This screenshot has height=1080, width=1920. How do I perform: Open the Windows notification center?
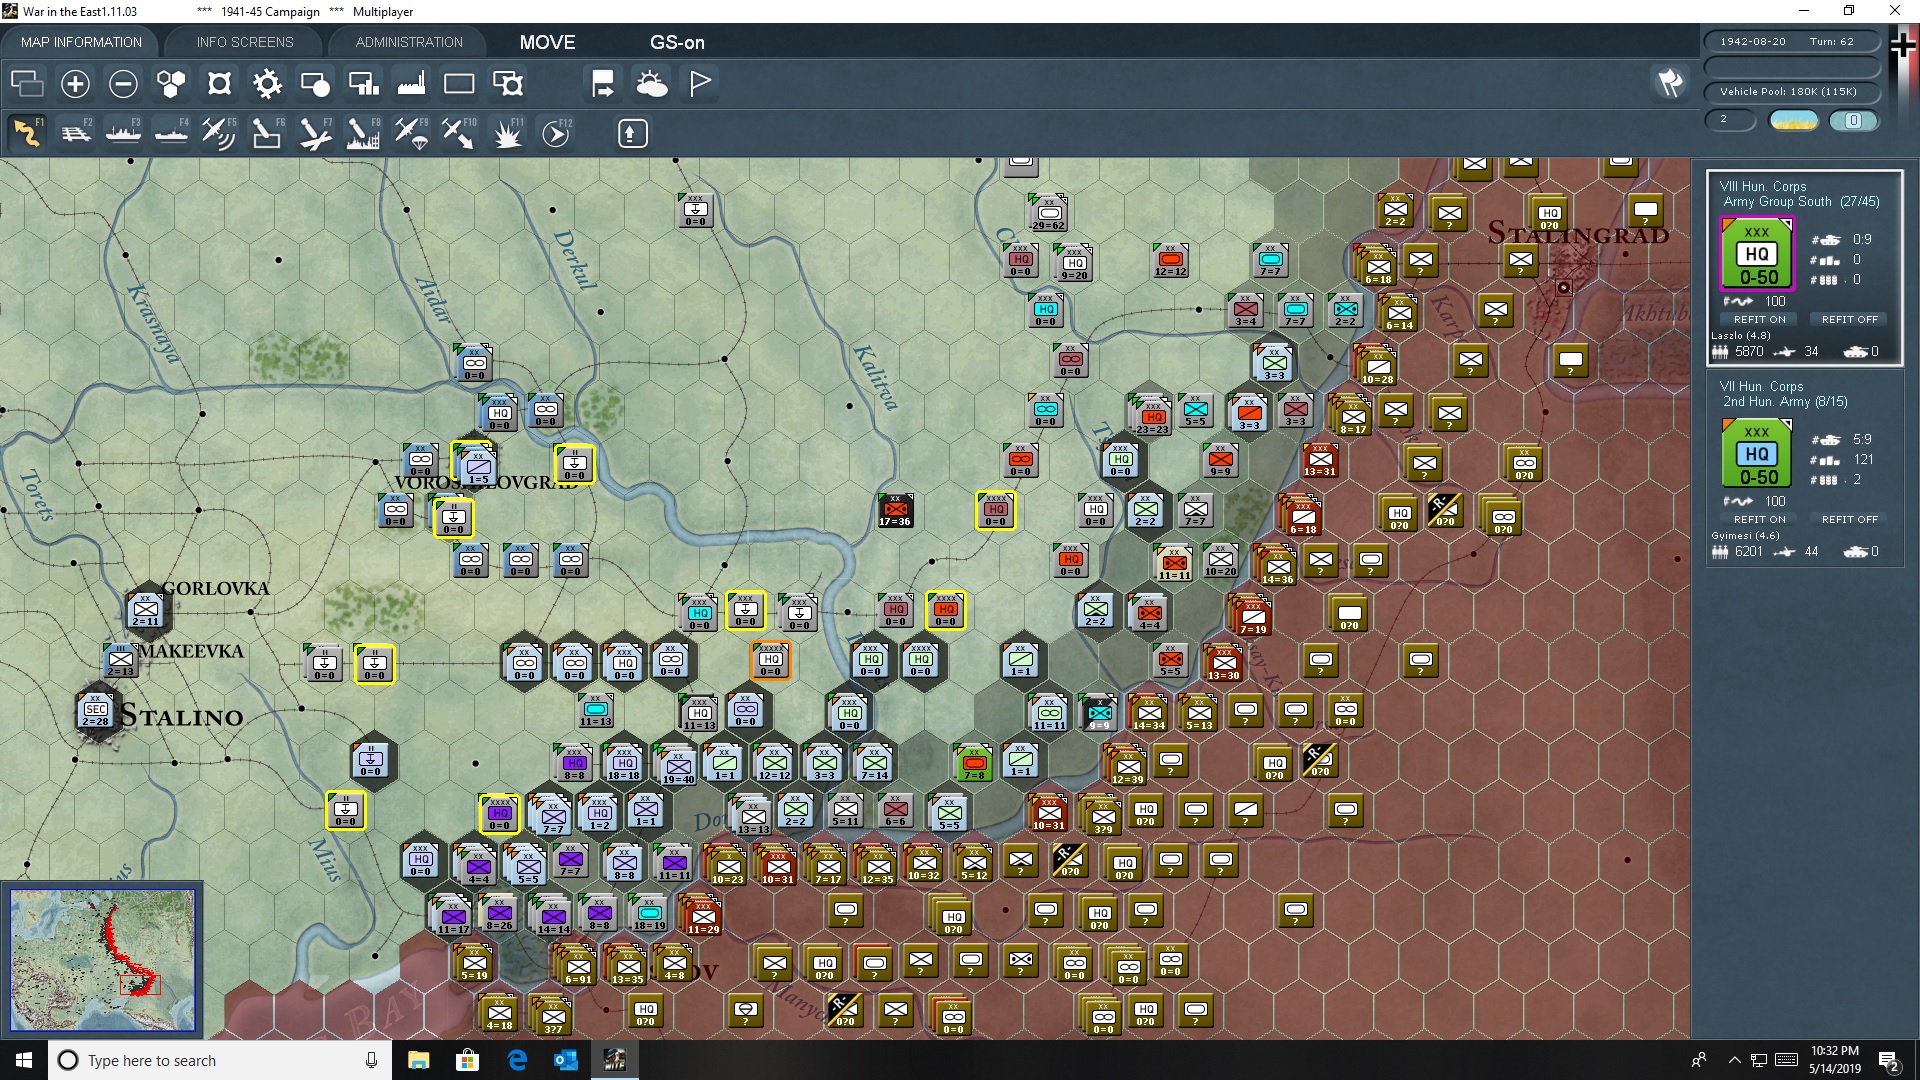[1889, 1061]
